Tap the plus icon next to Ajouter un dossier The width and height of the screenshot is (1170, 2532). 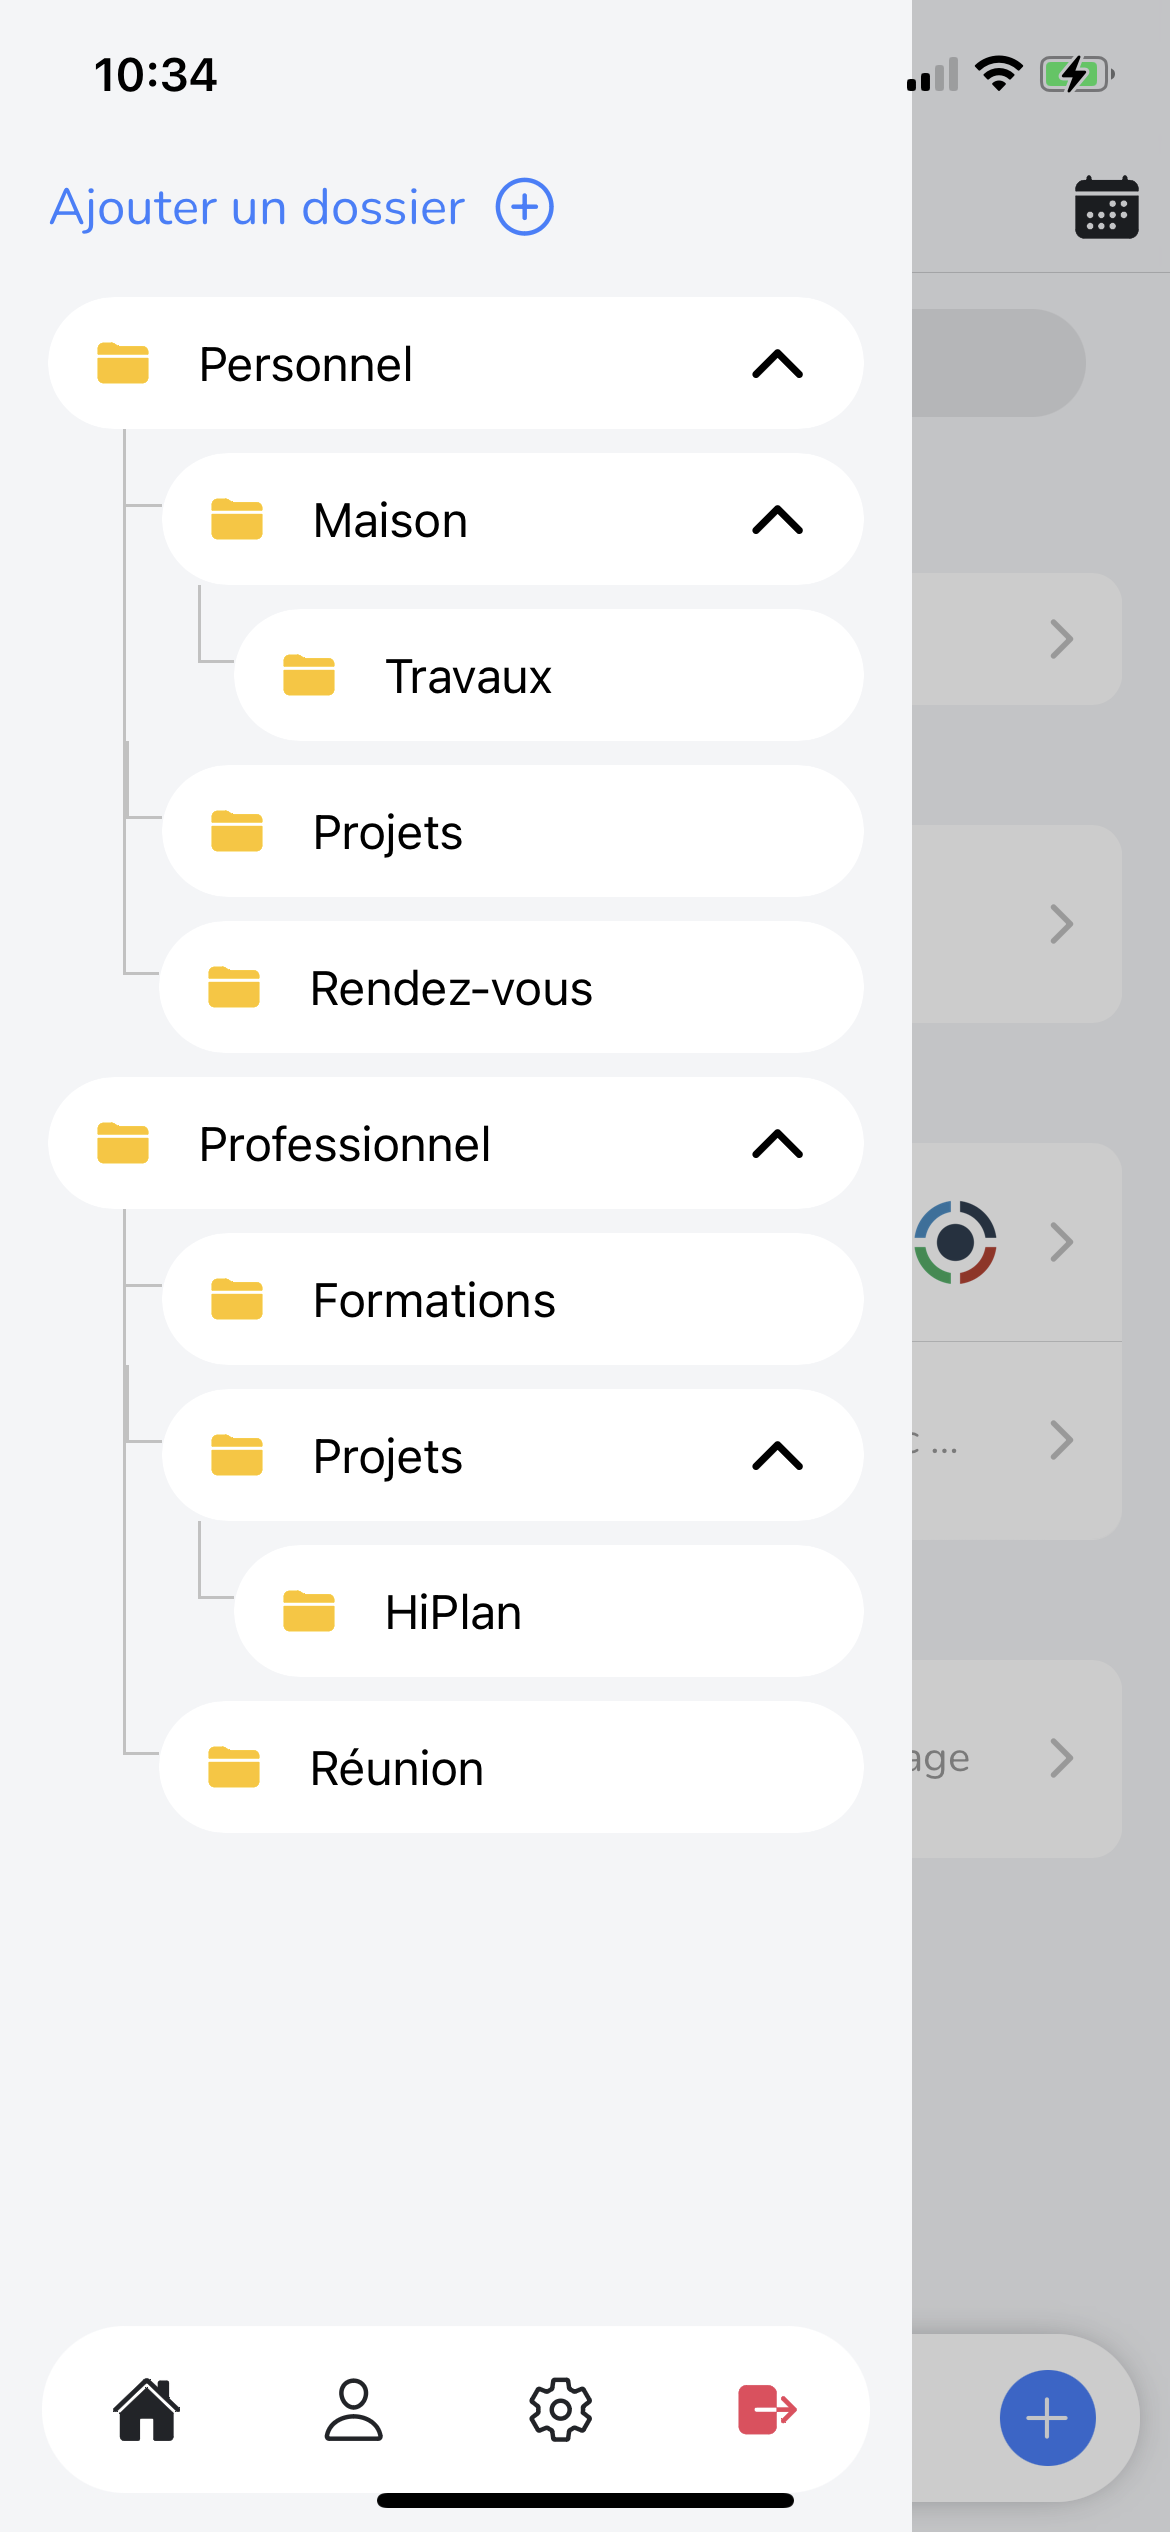(x=525, y=207)
